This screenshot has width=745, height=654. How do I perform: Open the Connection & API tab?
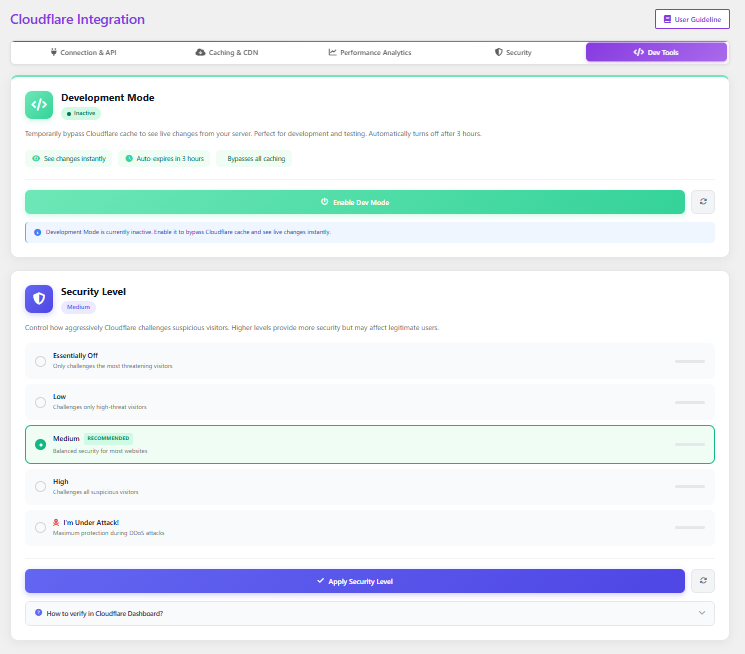(84, 52)
